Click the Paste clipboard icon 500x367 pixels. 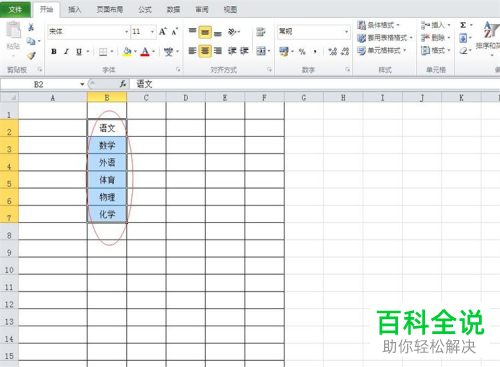[x=14, y=30]
